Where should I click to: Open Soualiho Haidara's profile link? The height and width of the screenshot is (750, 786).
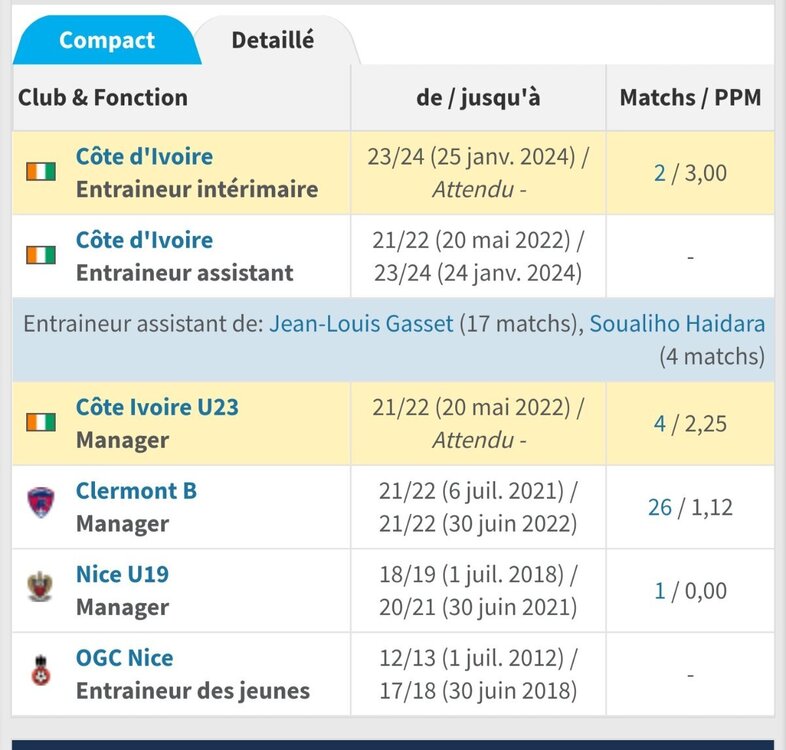pos(677,324)
